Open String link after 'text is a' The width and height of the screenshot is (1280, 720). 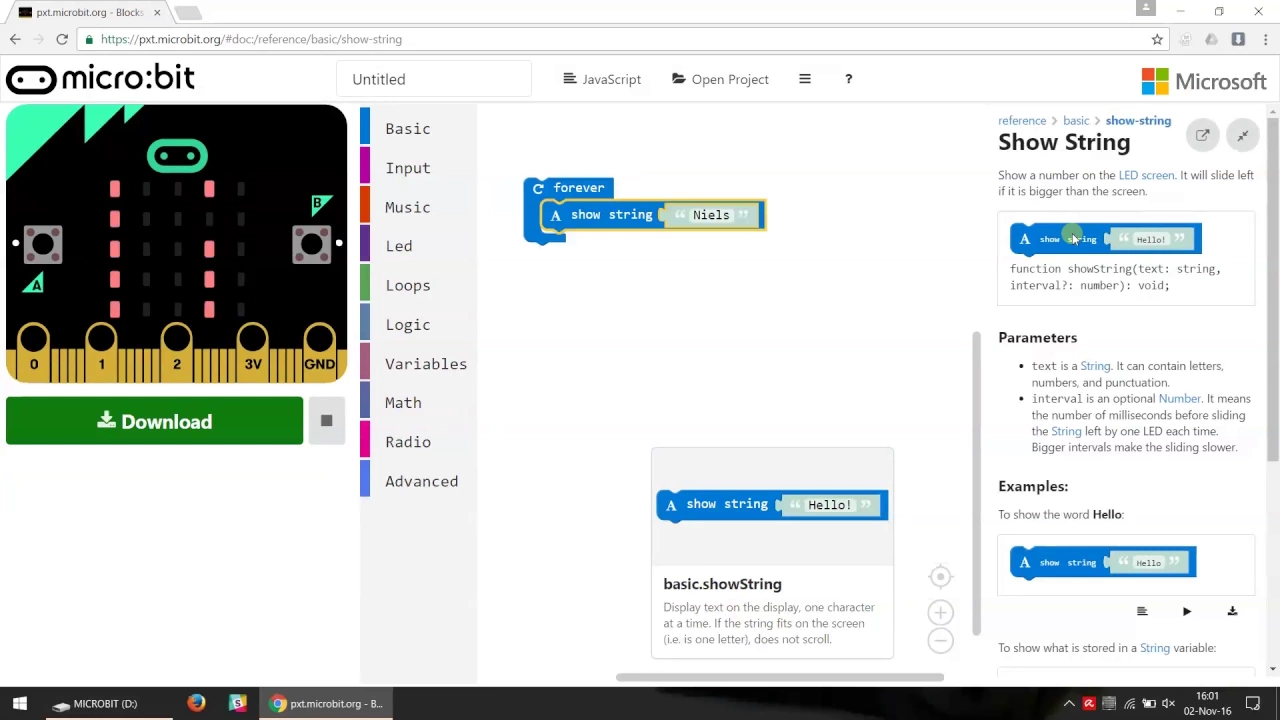1095,366
